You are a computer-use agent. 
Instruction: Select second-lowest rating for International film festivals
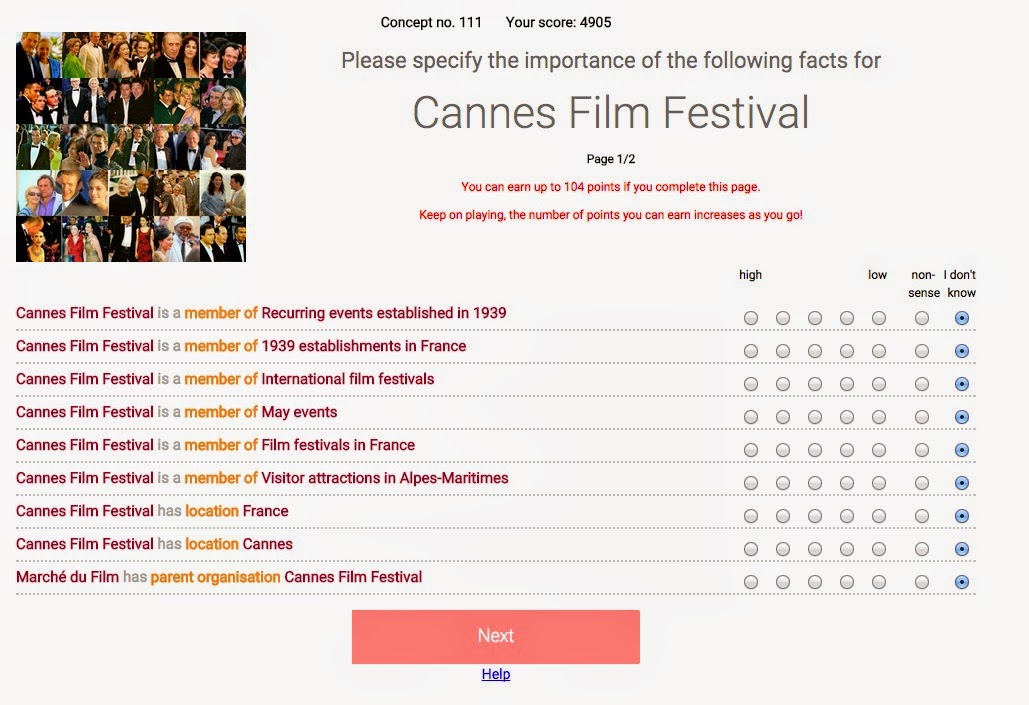[847, 384]
